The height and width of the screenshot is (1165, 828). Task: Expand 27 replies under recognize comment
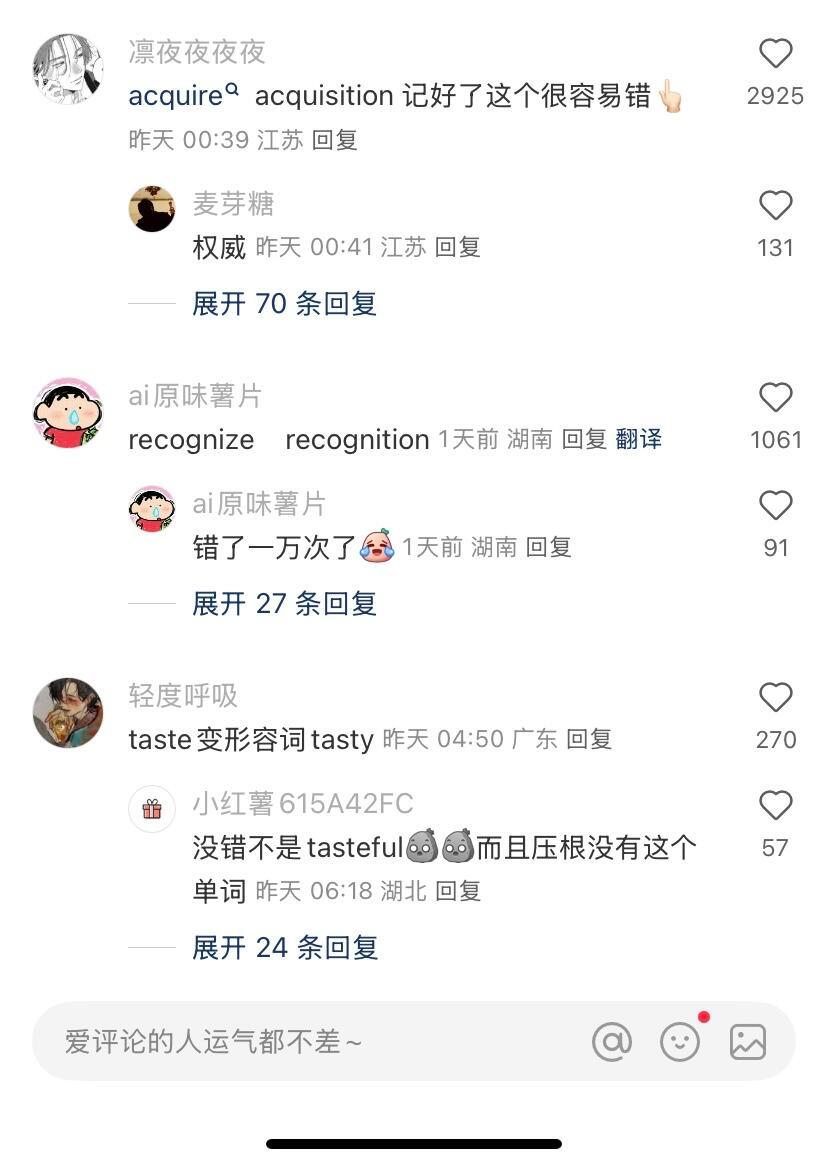285,604
